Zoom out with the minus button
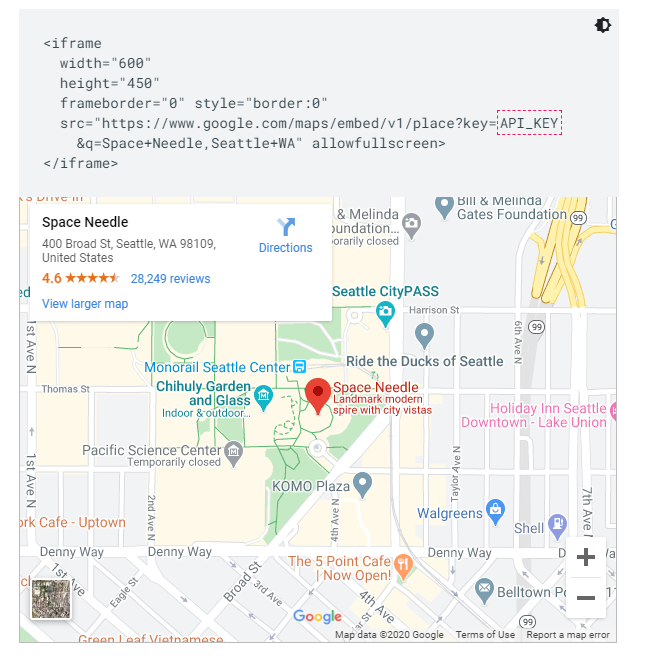This screenshot has width=657, height=656. pos(586,597)
